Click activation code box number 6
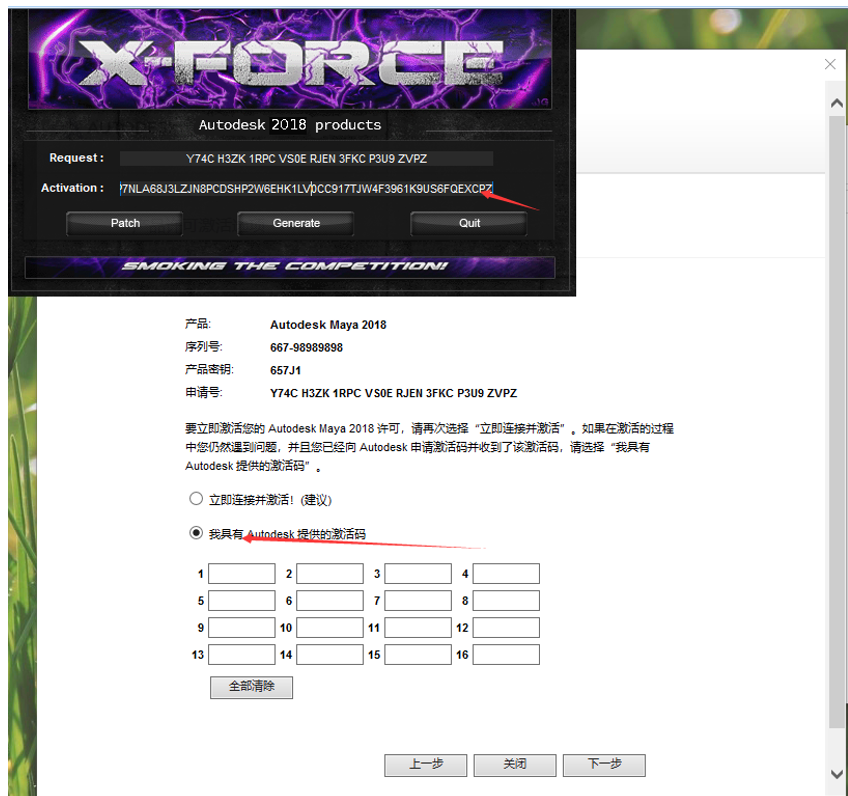848x796 pixels. pyautogui.click(x=330, y=601)
